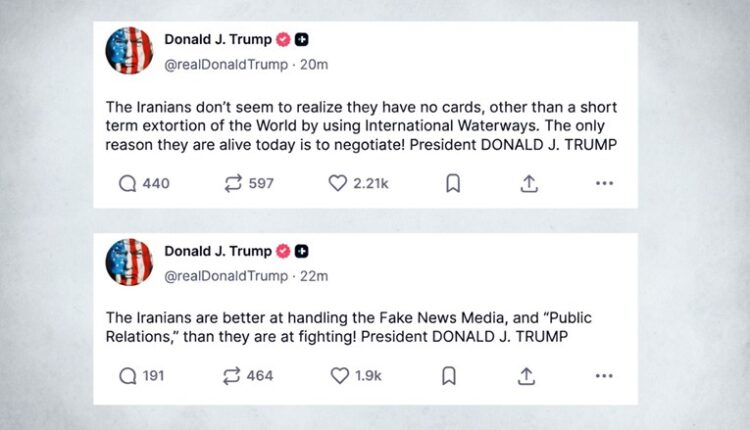Reply to the Fake News Media post
The height and width of the screenshot is (430, 750).
click(x=128, y=376)
